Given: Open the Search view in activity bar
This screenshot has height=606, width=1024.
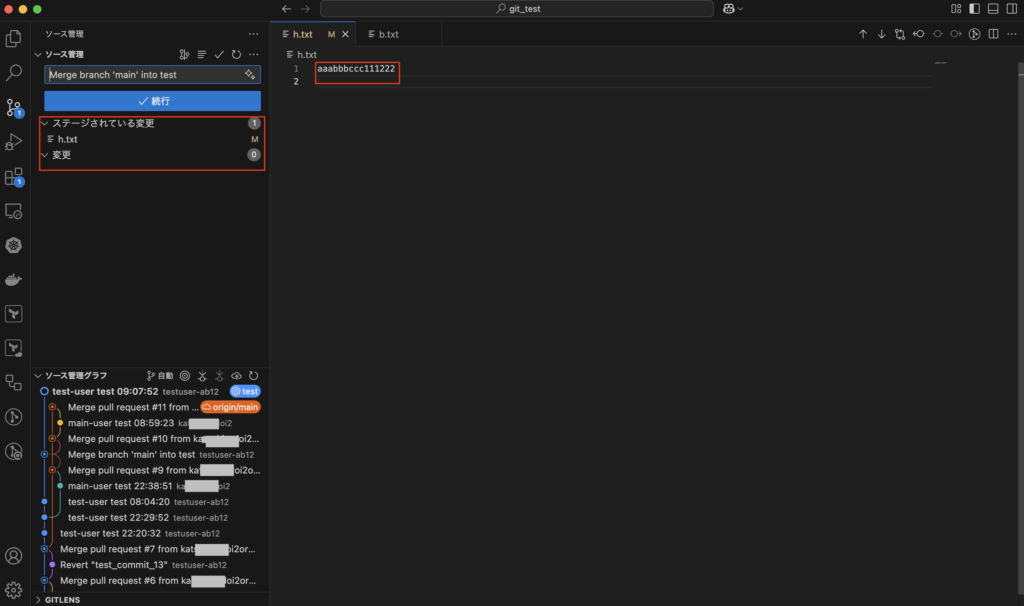Looking at the screenshot, I should [x=14, y=72].
